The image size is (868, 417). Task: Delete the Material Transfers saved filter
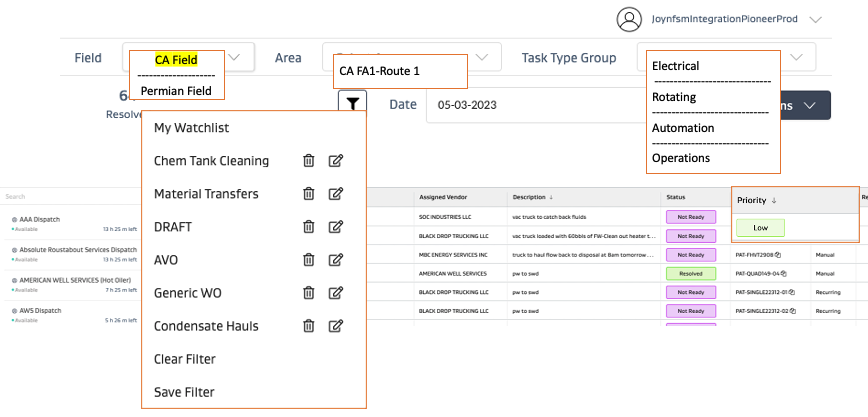309,194
